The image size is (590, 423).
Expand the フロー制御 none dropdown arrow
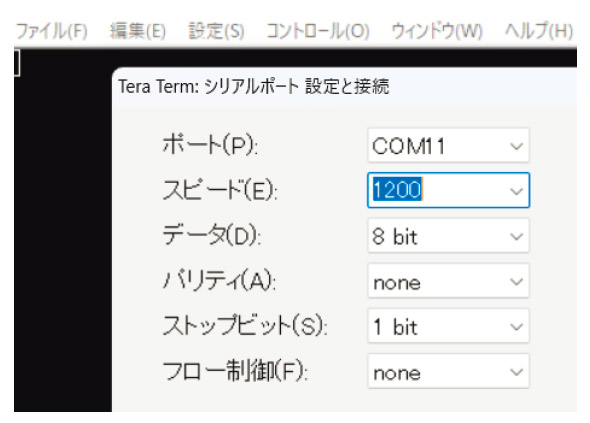pos(516,372)
